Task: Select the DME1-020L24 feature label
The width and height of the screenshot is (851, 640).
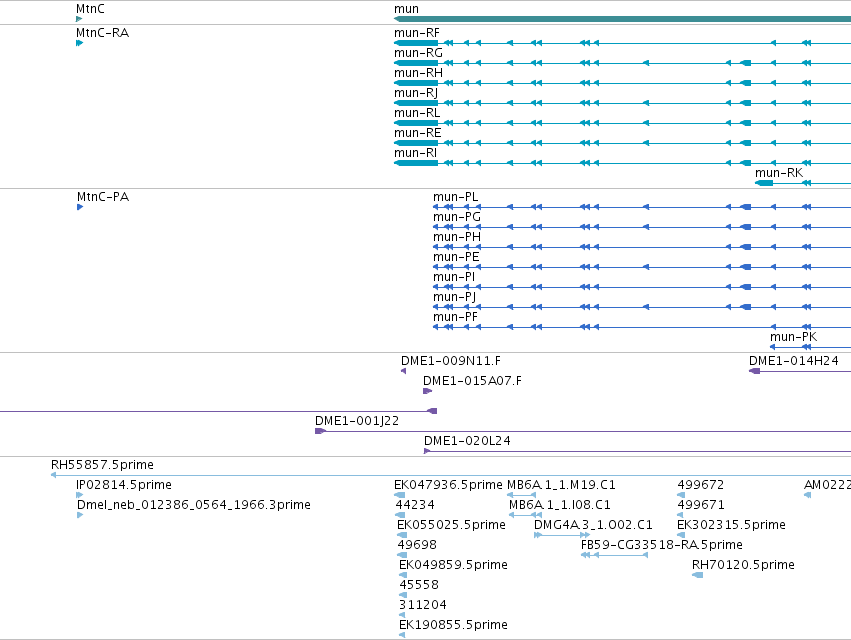Action: 467,441
